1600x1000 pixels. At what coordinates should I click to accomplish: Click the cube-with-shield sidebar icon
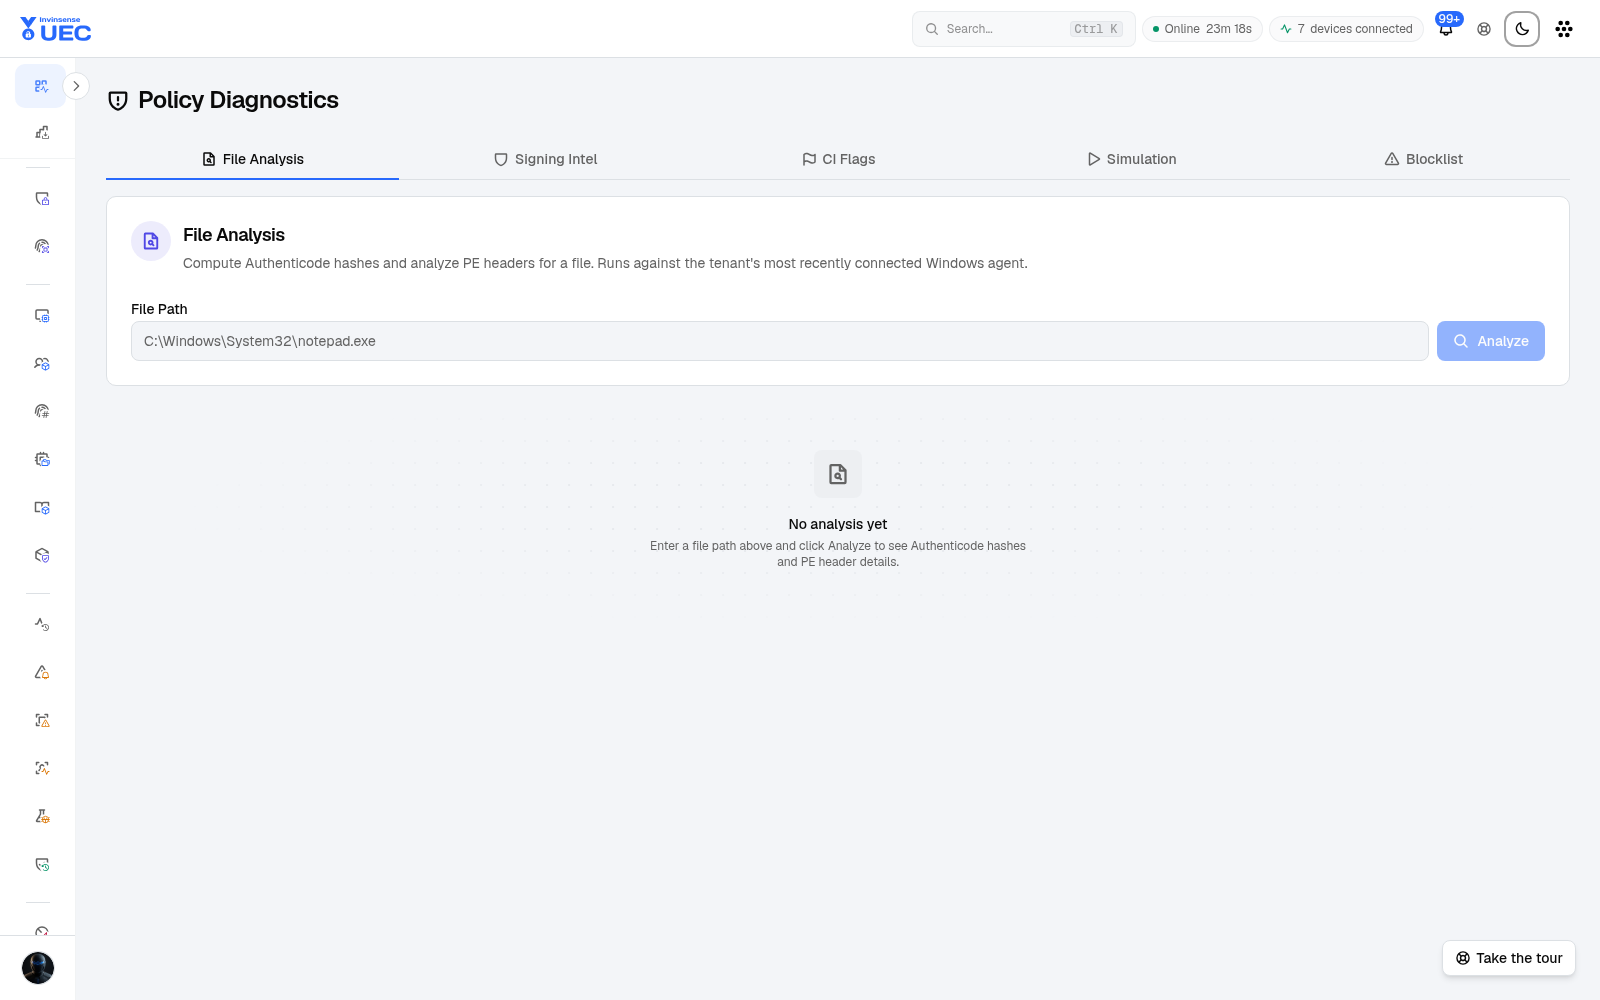[x=42, y=555]
